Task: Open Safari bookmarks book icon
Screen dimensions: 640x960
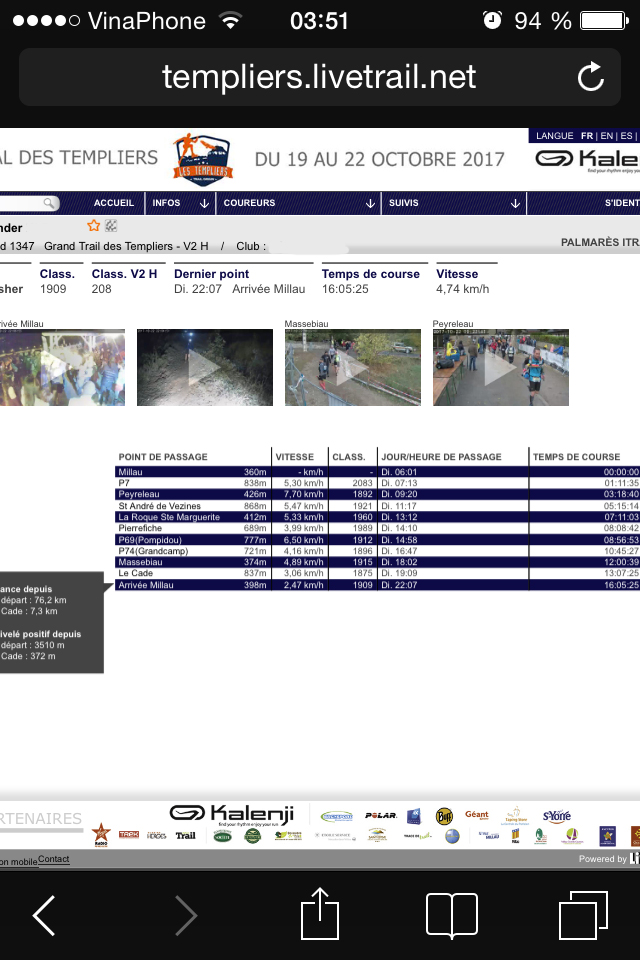Action: [451, 915]
